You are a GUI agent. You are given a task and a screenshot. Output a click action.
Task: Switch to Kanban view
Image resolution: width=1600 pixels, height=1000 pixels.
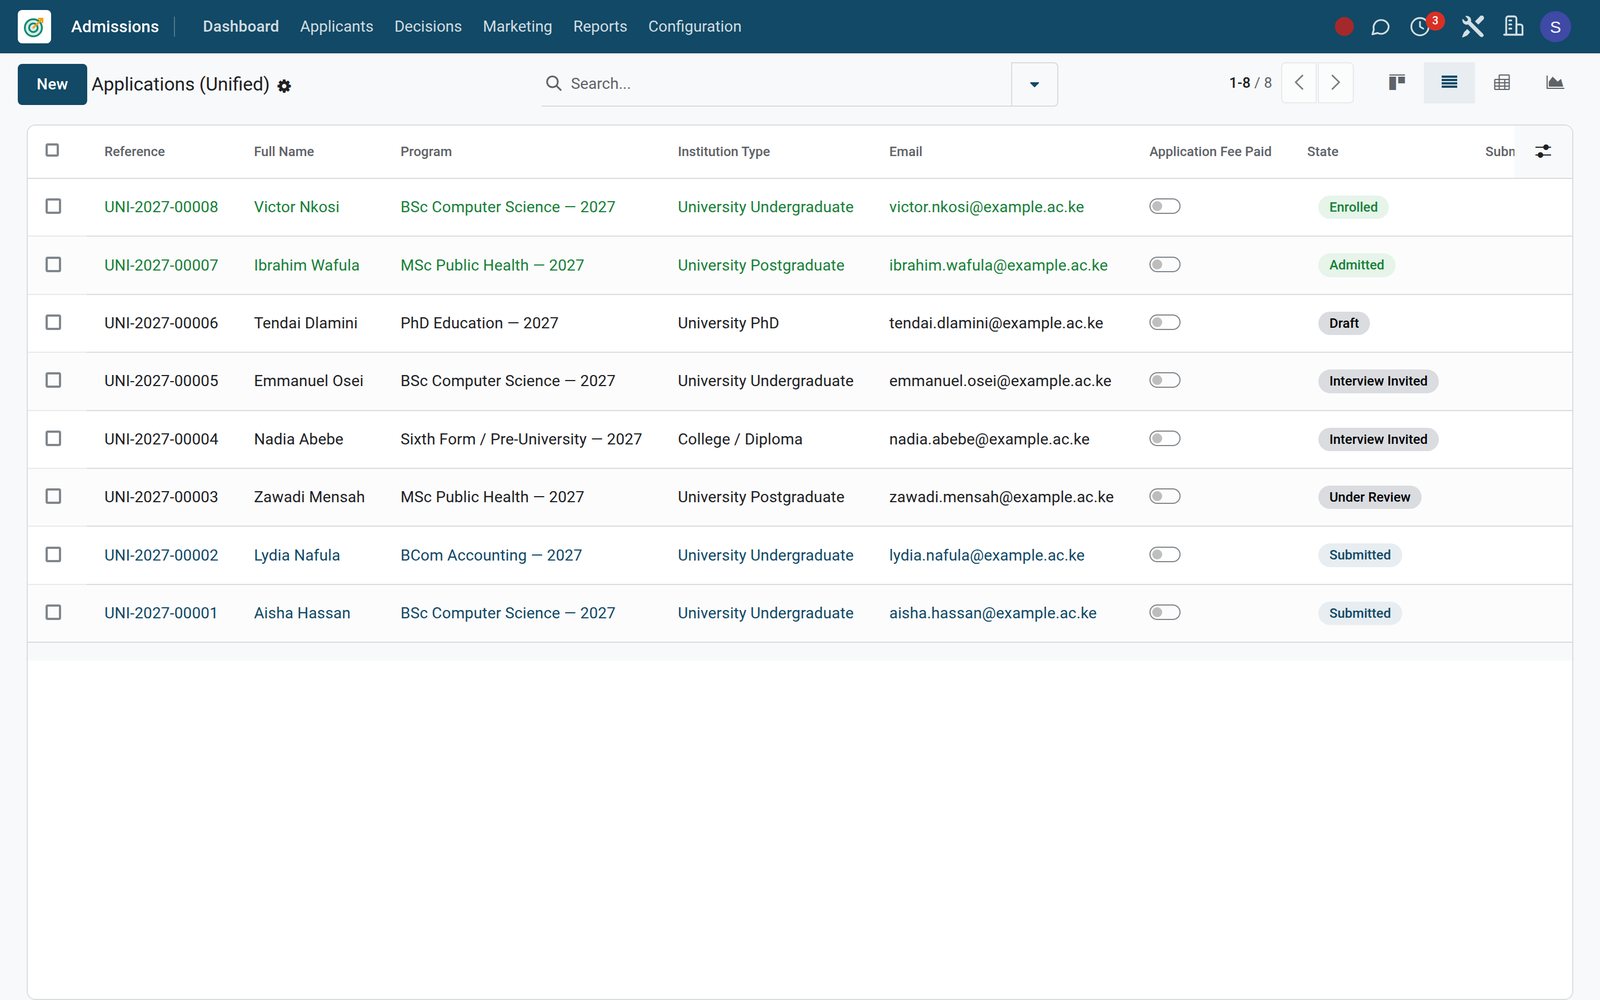coord(1397,83)
